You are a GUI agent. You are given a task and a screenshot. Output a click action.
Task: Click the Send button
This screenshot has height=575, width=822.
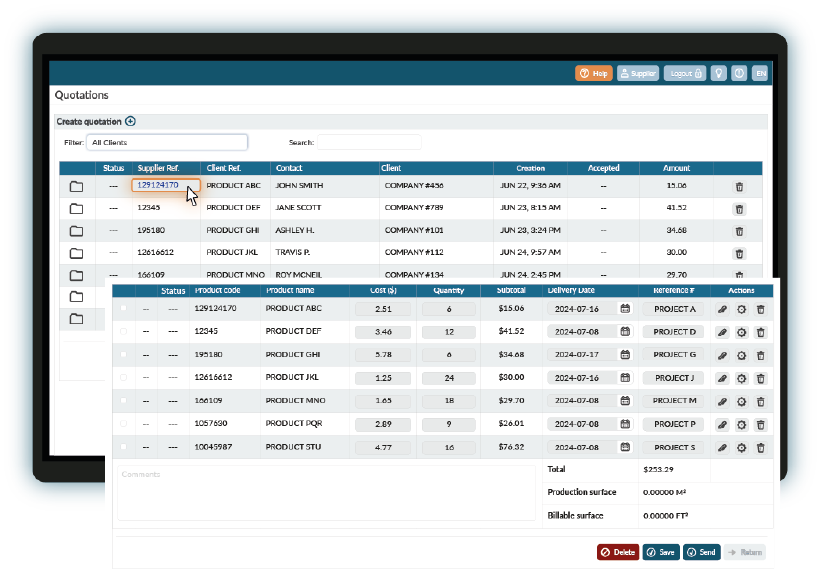click(x=701, y=552)
